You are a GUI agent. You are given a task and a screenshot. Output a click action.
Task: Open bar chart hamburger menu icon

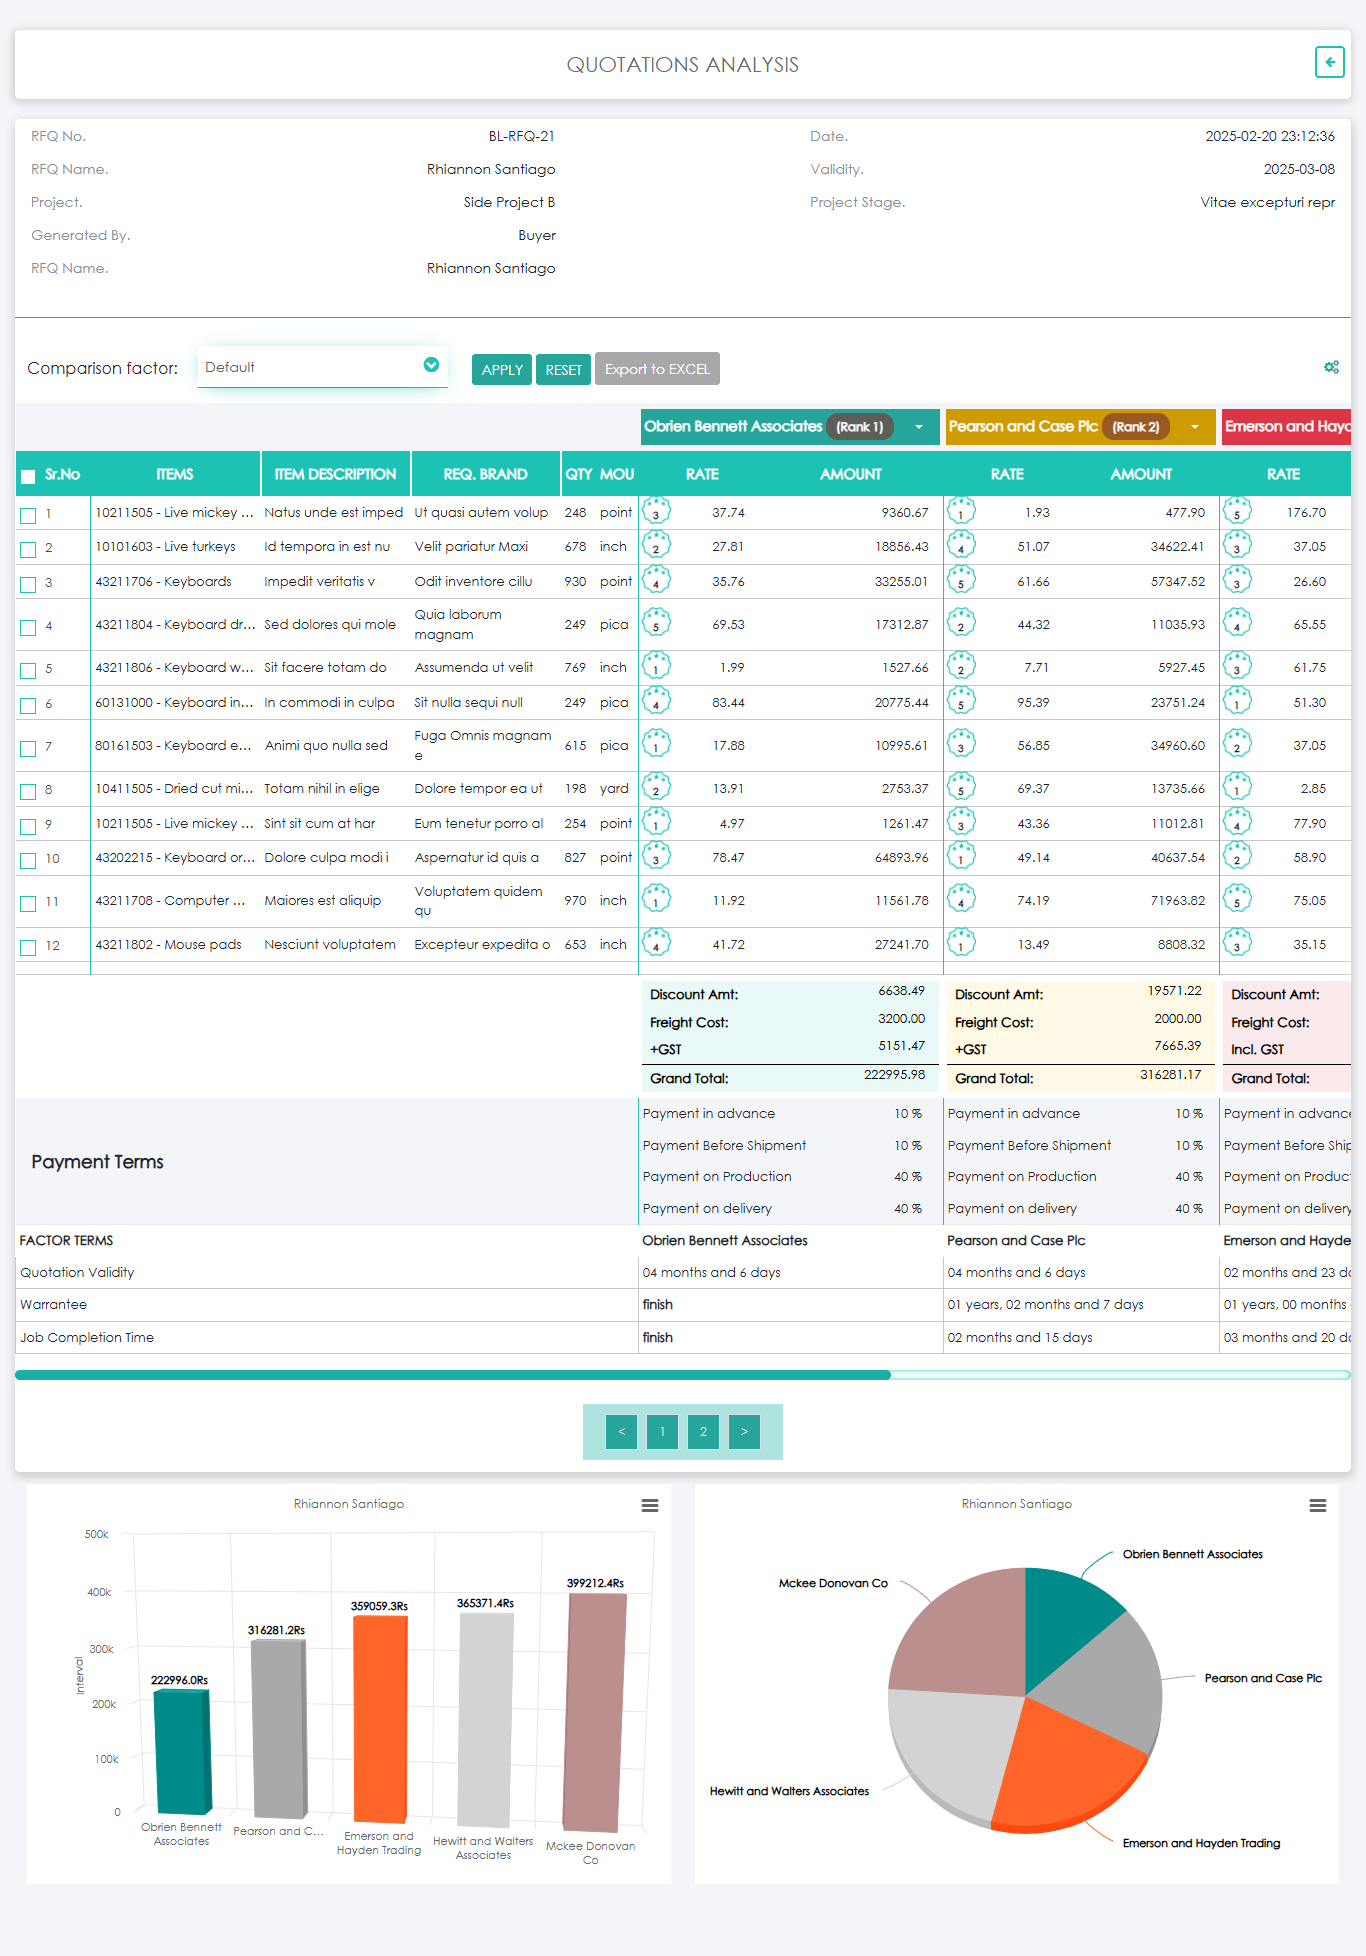coord(649,1506)
